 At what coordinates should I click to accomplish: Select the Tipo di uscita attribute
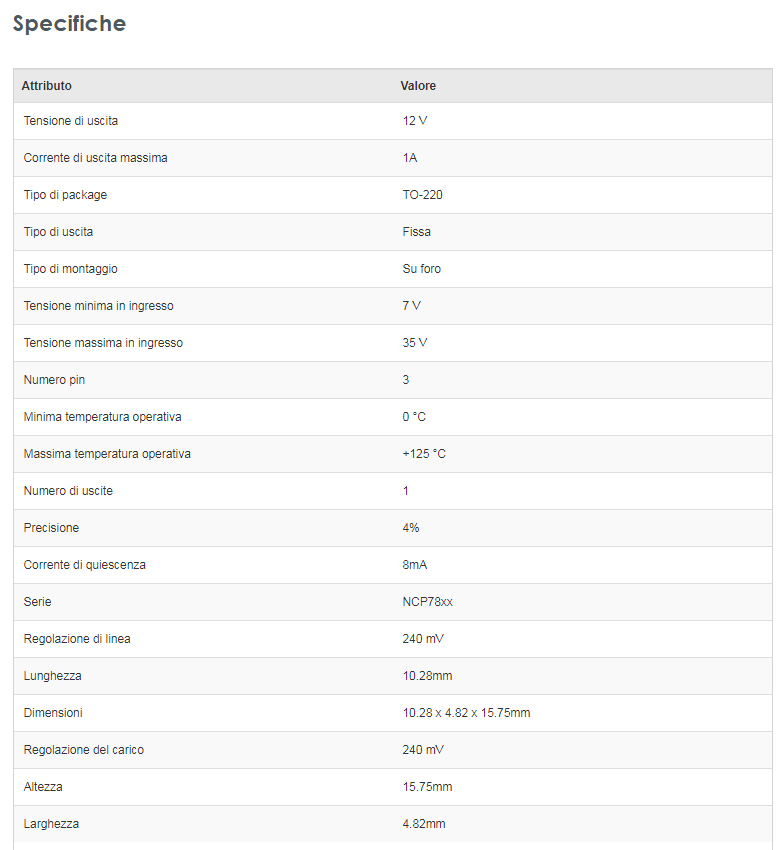point(59,232)
